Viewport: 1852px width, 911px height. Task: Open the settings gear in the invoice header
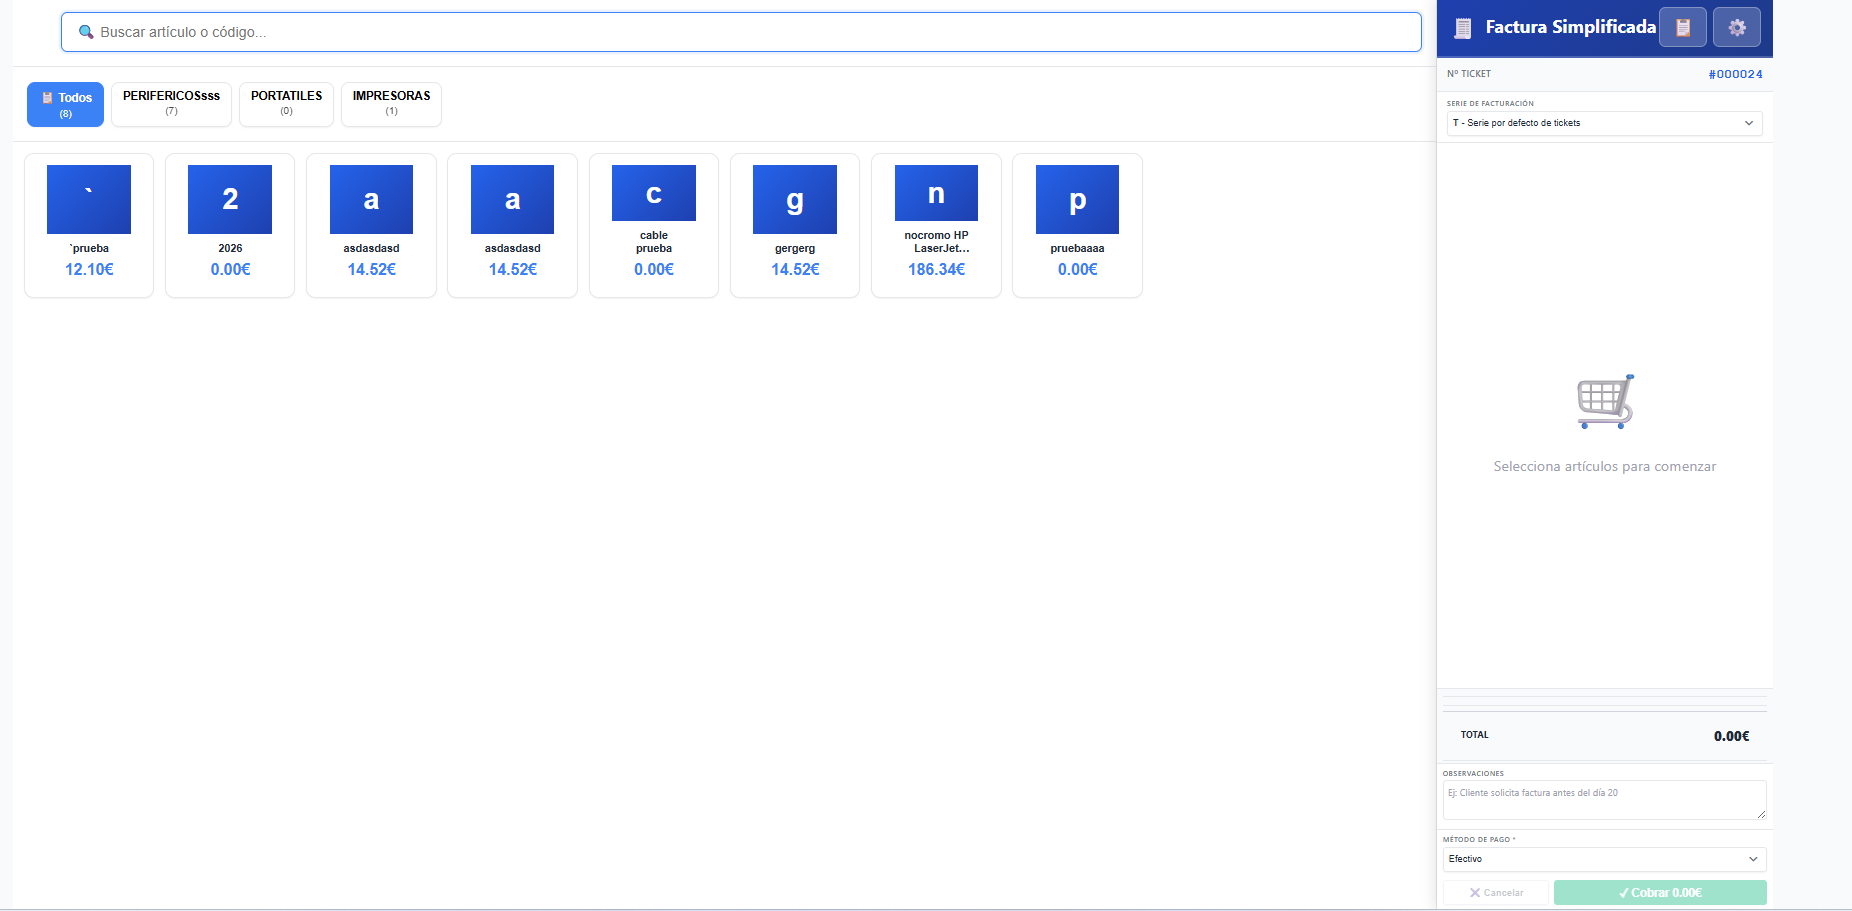[x=1736, y=28]
